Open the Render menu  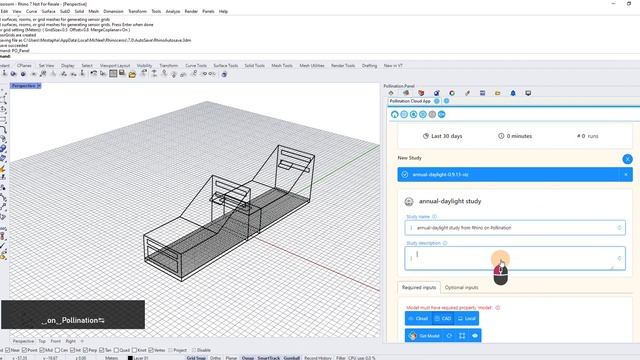(x=191, y=11)
